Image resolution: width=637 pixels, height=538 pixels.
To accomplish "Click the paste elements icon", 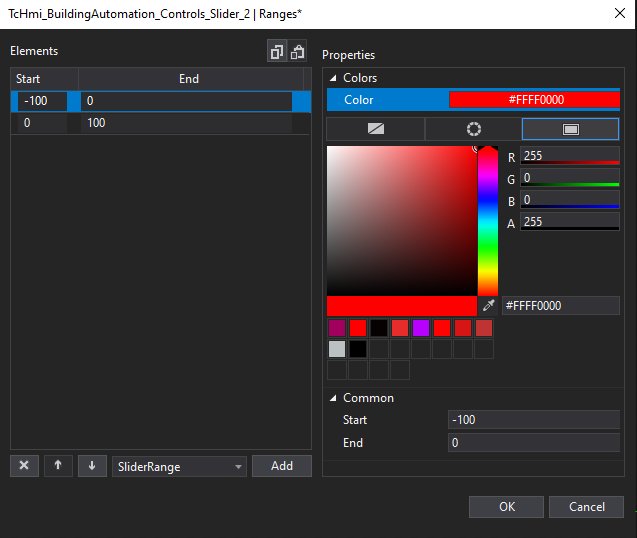I will pyautogui.click(x=297, y=51).
